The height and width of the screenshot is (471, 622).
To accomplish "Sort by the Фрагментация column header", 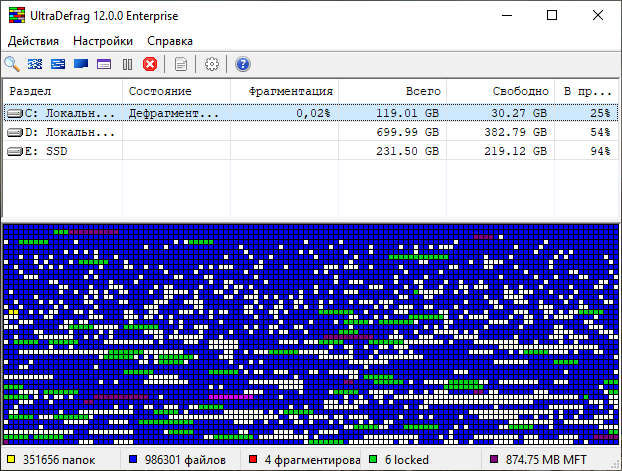I will click(x=291, y=91).
